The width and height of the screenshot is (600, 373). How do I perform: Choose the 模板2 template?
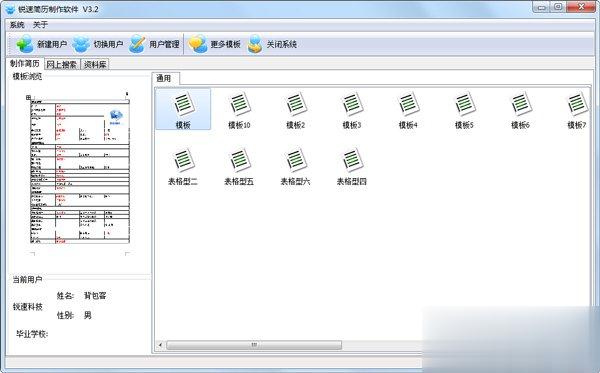pos(295,110)
